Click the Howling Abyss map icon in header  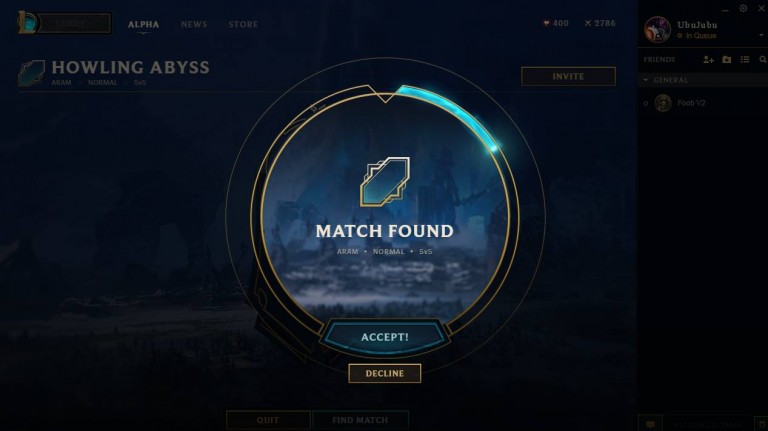(x=31, y=73)
